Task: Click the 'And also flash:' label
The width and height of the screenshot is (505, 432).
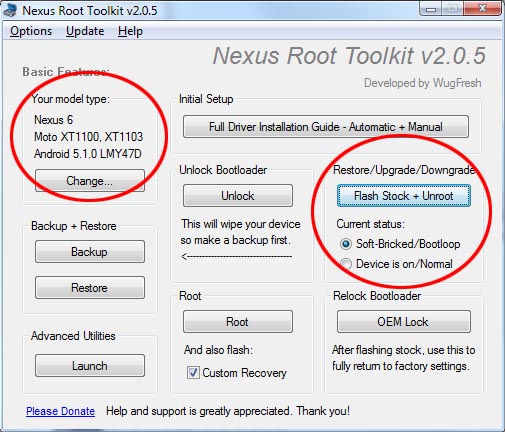Action: click(218, 350)
